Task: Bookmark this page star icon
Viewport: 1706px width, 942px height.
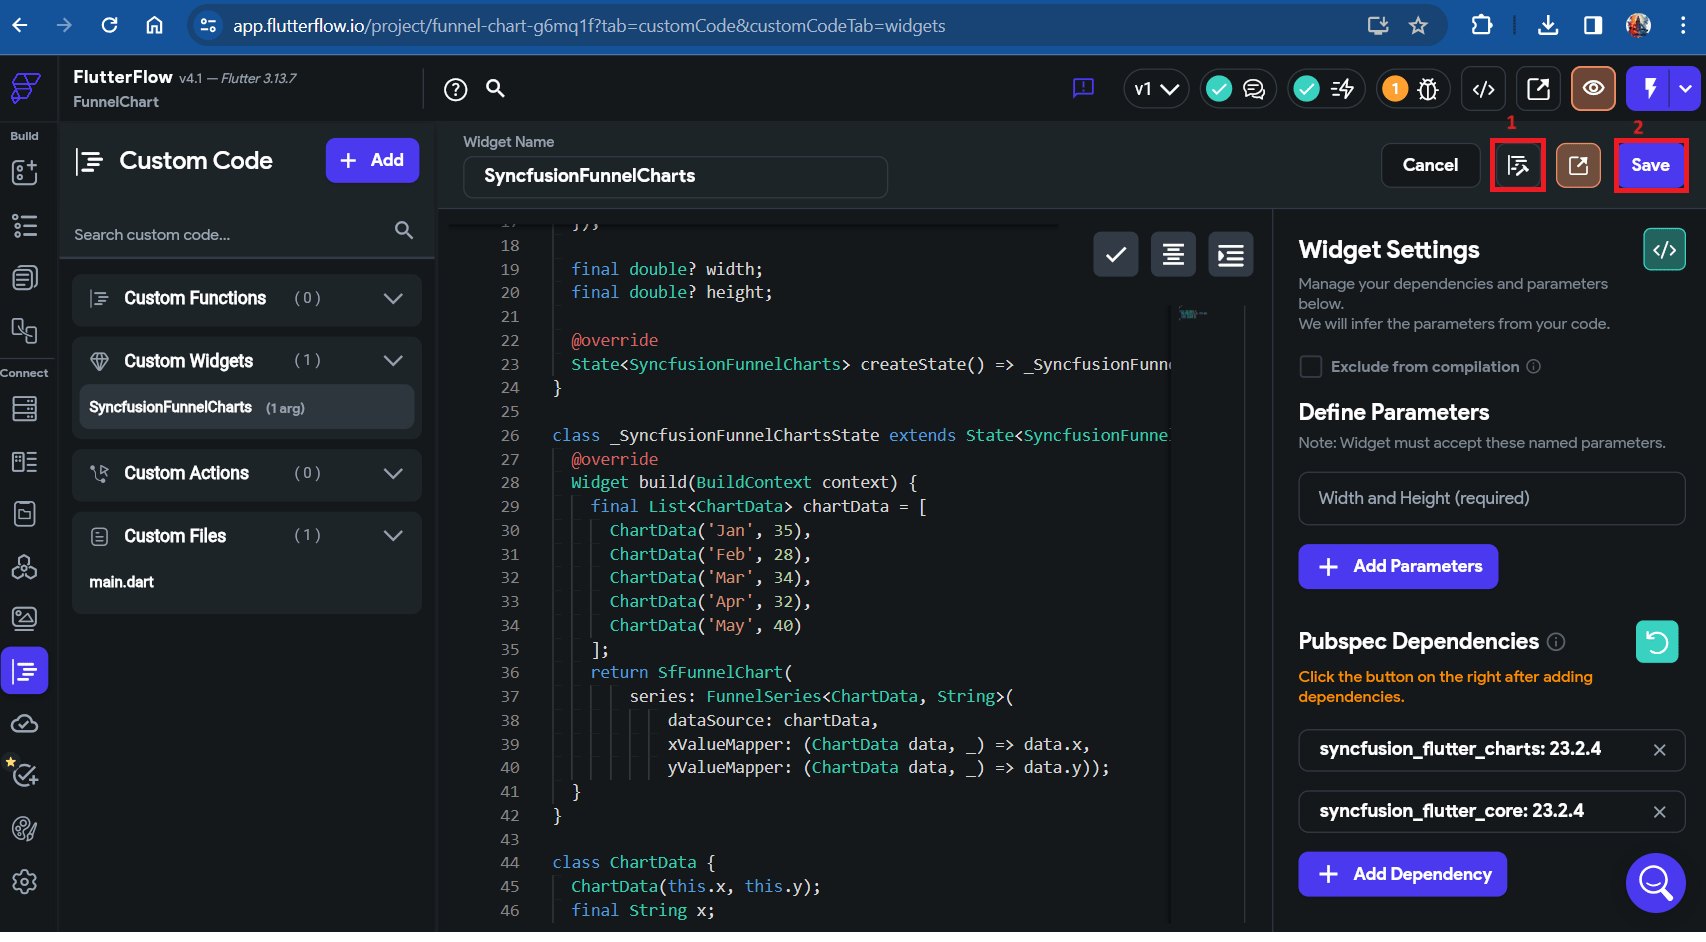Action: click(x=1418, y=26)
